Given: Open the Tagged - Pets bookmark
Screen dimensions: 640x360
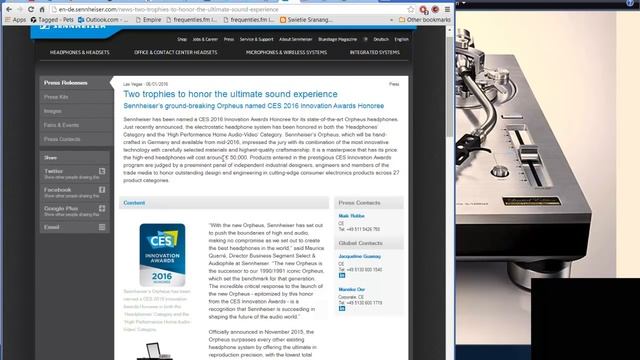Looking at the screenshot, I should (52, 20).
